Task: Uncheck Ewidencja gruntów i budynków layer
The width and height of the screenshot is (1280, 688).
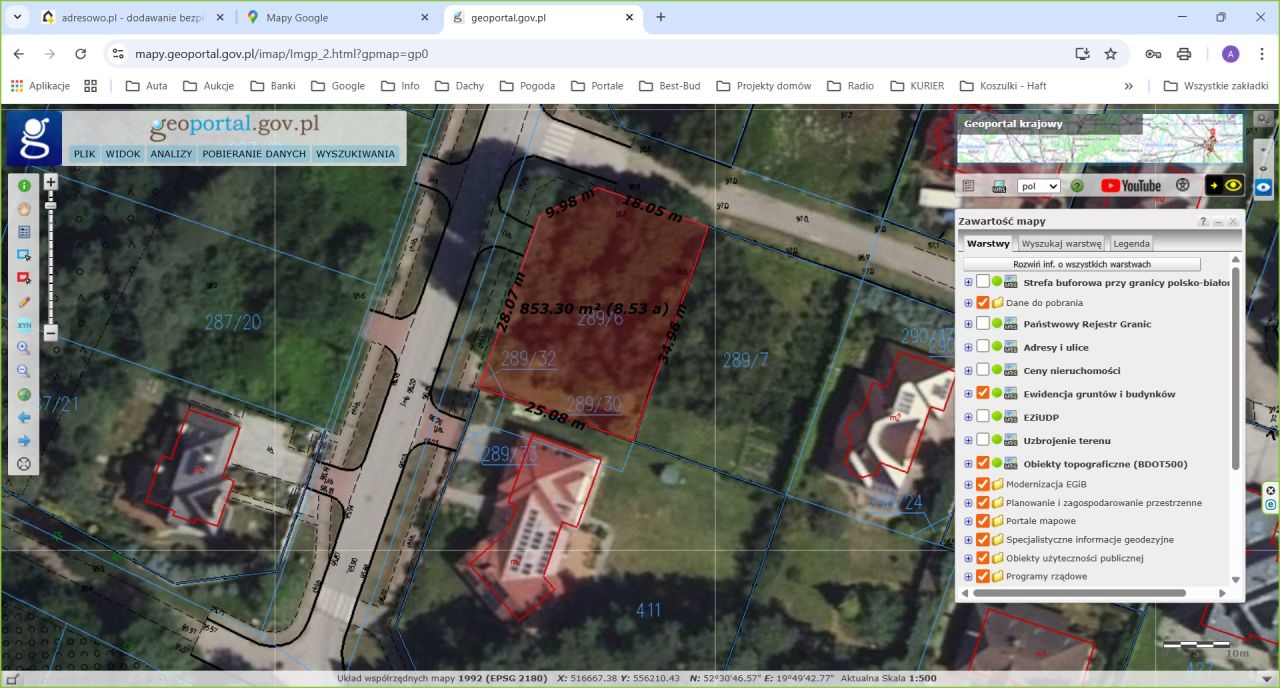Action: [983, 394]
